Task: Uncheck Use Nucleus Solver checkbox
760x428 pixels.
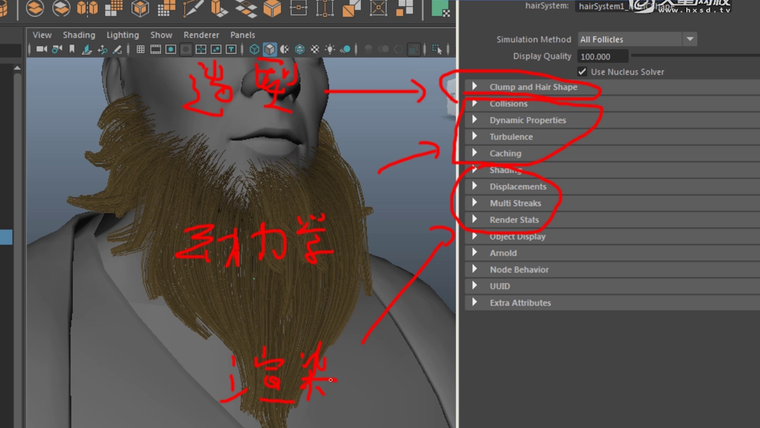Action: 583,72
